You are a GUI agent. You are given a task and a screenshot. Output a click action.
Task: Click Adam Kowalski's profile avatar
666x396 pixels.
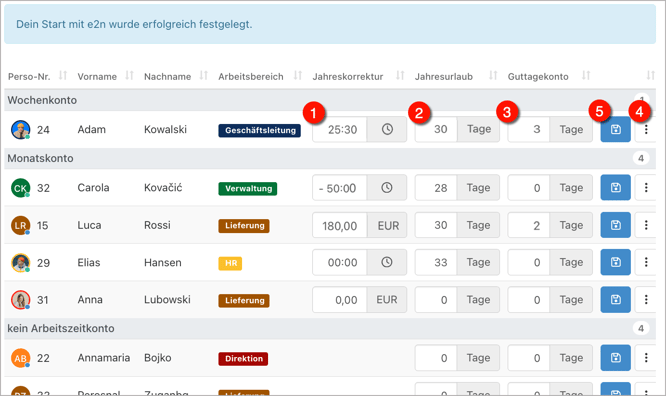20,130
